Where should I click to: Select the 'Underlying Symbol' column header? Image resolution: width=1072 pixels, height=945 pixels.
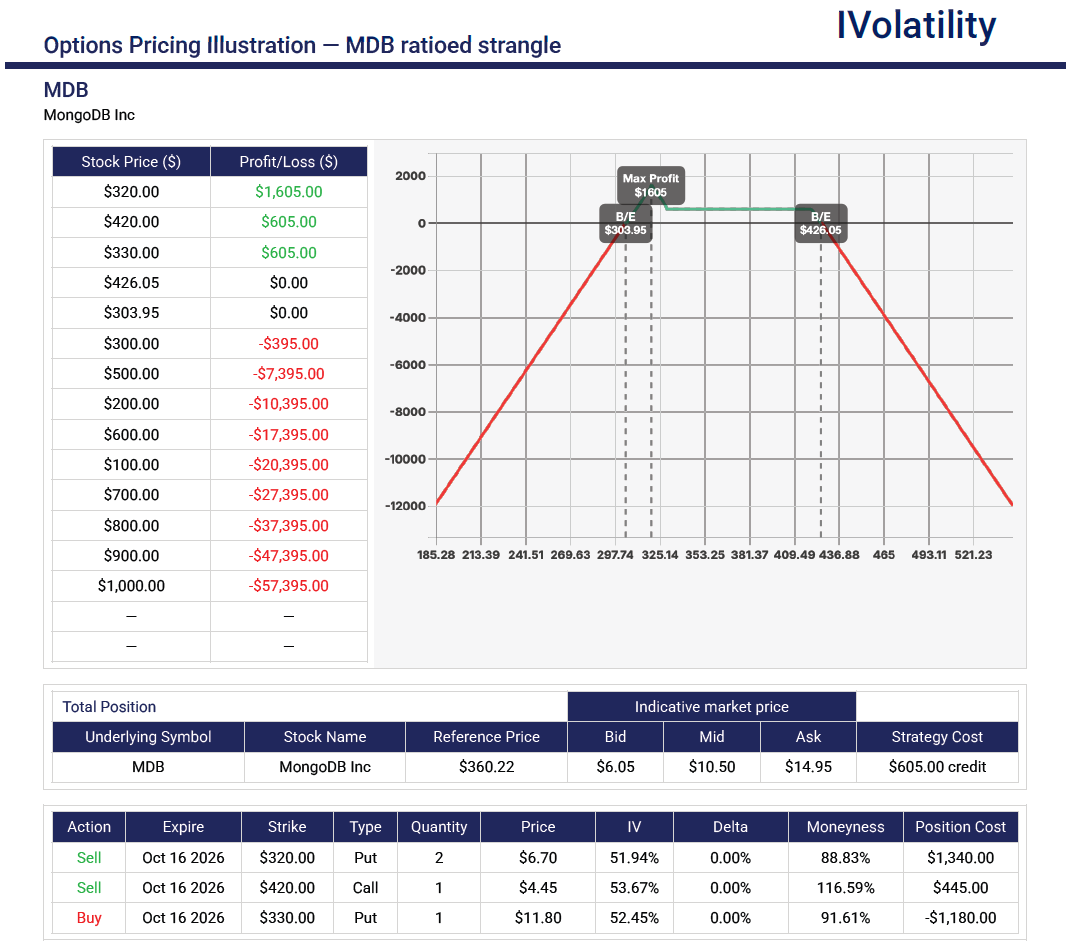pyautogui.click(x=148, y=737)
